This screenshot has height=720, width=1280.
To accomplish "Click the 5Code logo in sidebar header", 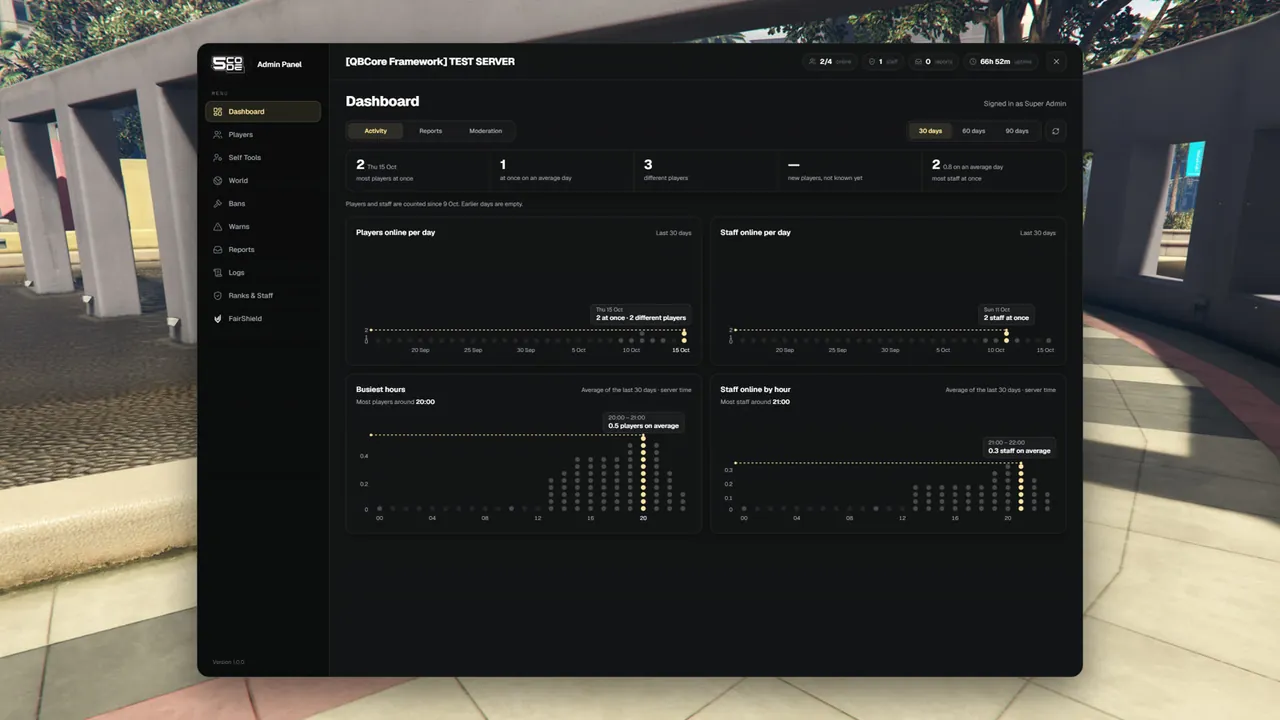I will tap(228, 64).
